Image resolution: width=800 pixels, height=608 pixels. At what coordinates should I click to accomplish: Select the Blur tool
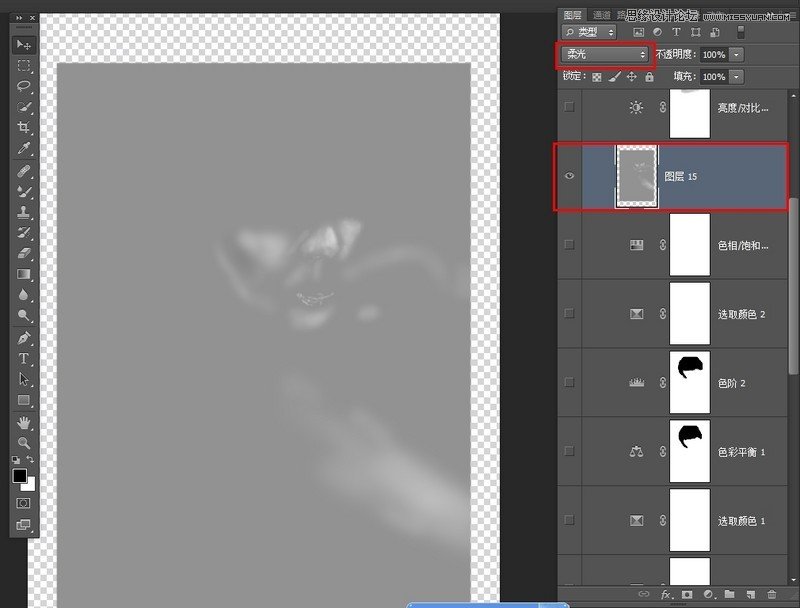tap(23, 294)
